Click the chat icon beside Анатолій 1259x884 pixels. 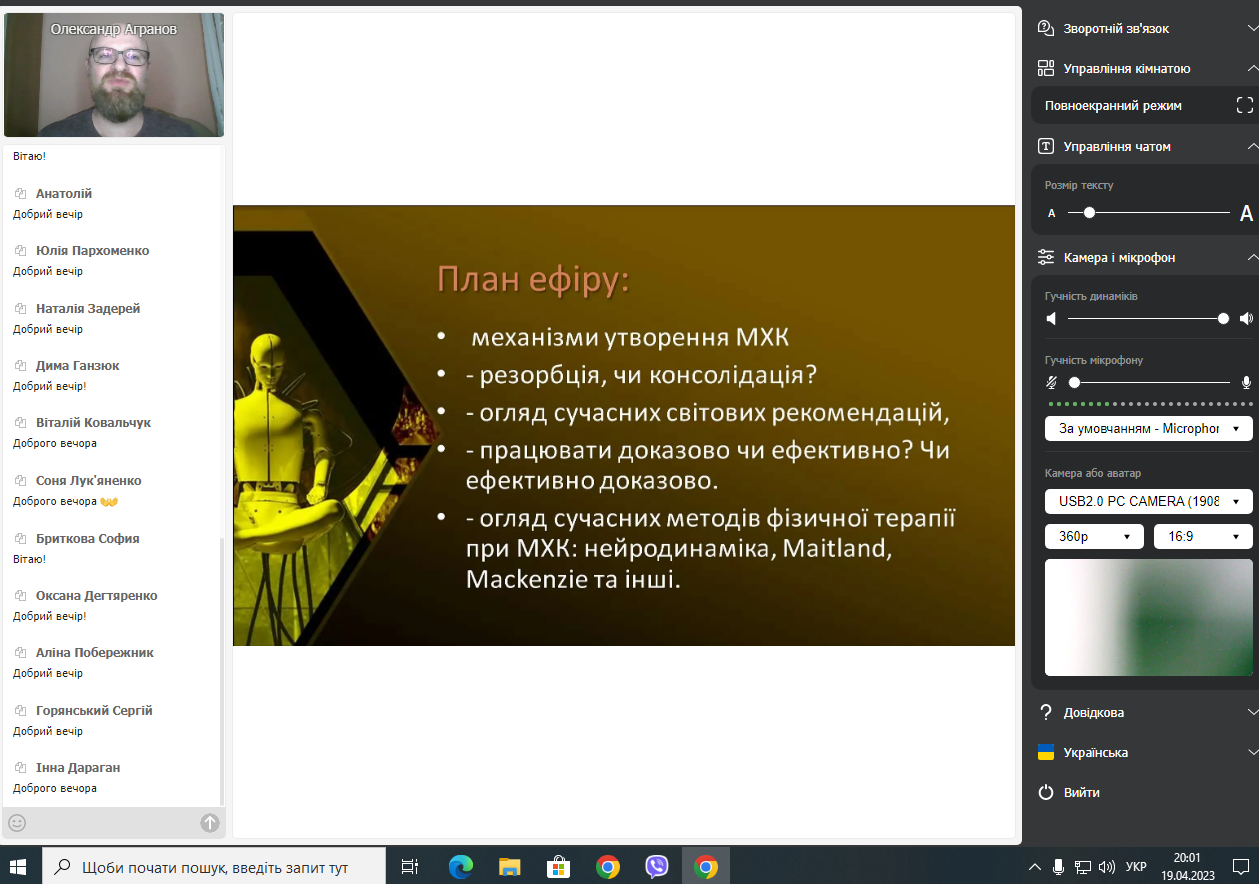coord(20,194)
